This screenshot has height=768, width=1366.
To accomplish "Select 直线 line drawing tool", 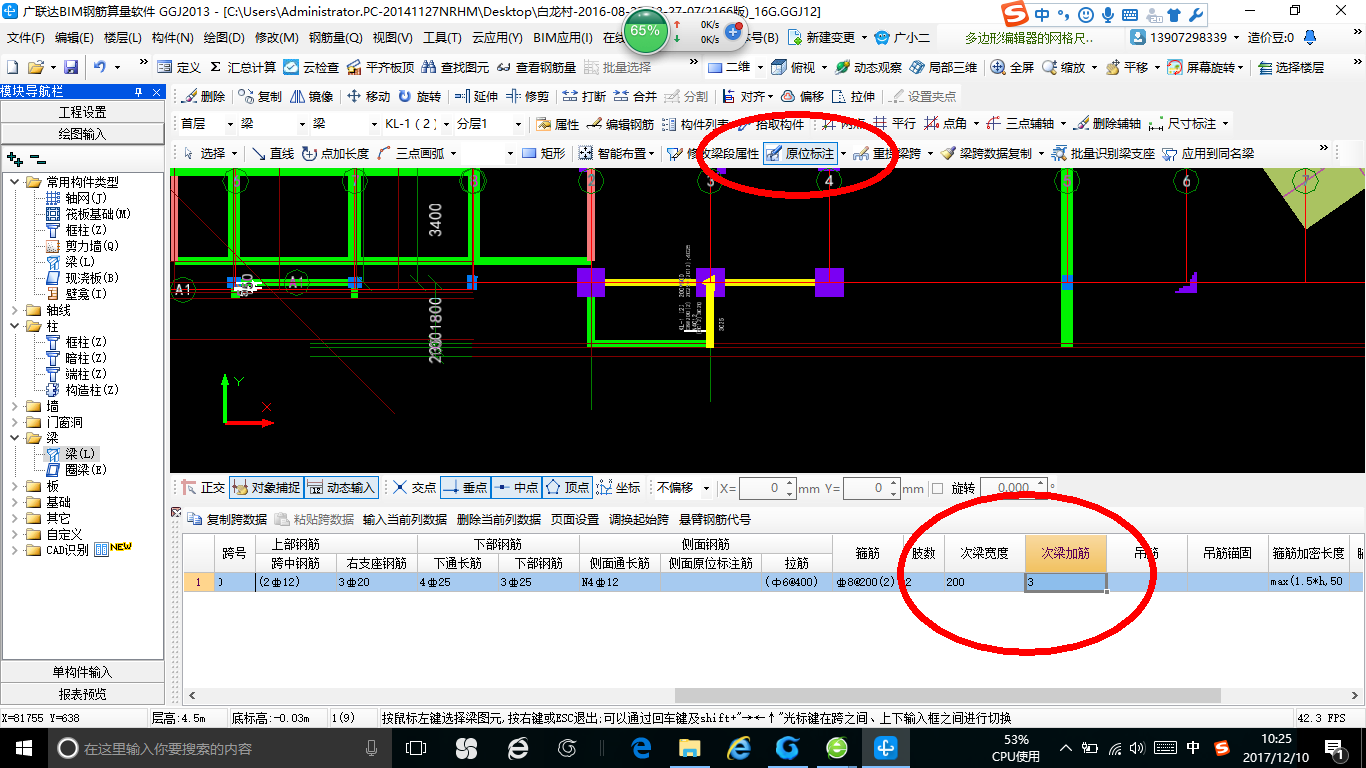I will 272,153.
